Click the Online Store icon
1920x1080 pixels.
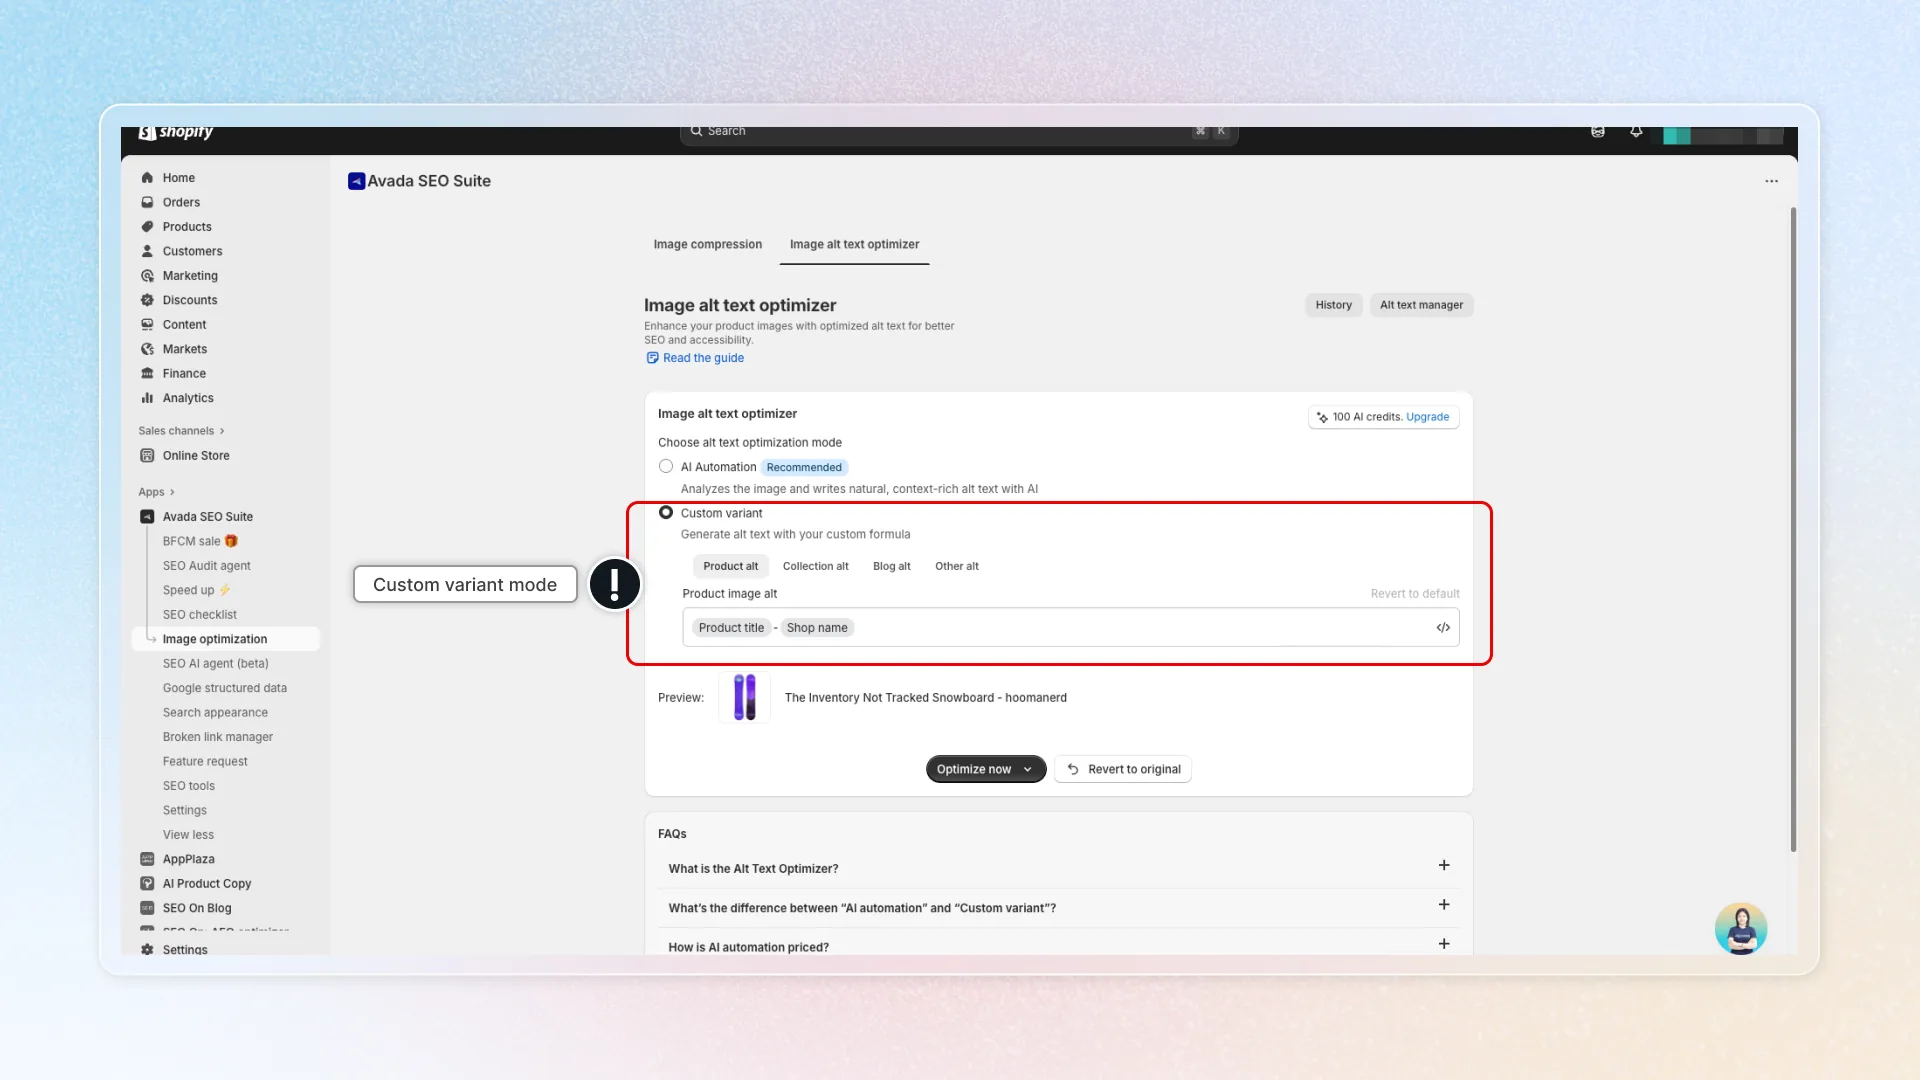pos(147,456)
